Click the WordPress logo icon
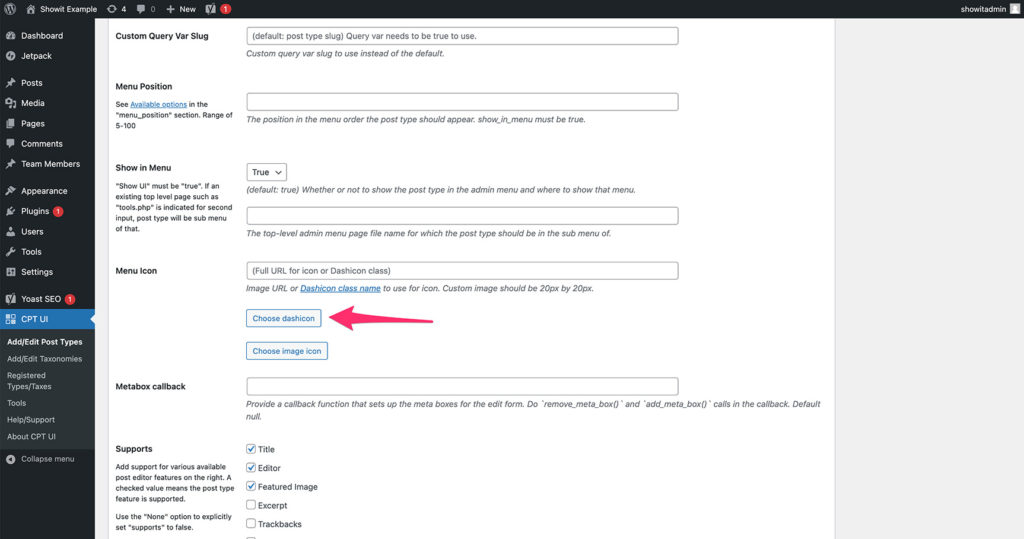This screenshot has height=539, width=1024. [10, 8]
